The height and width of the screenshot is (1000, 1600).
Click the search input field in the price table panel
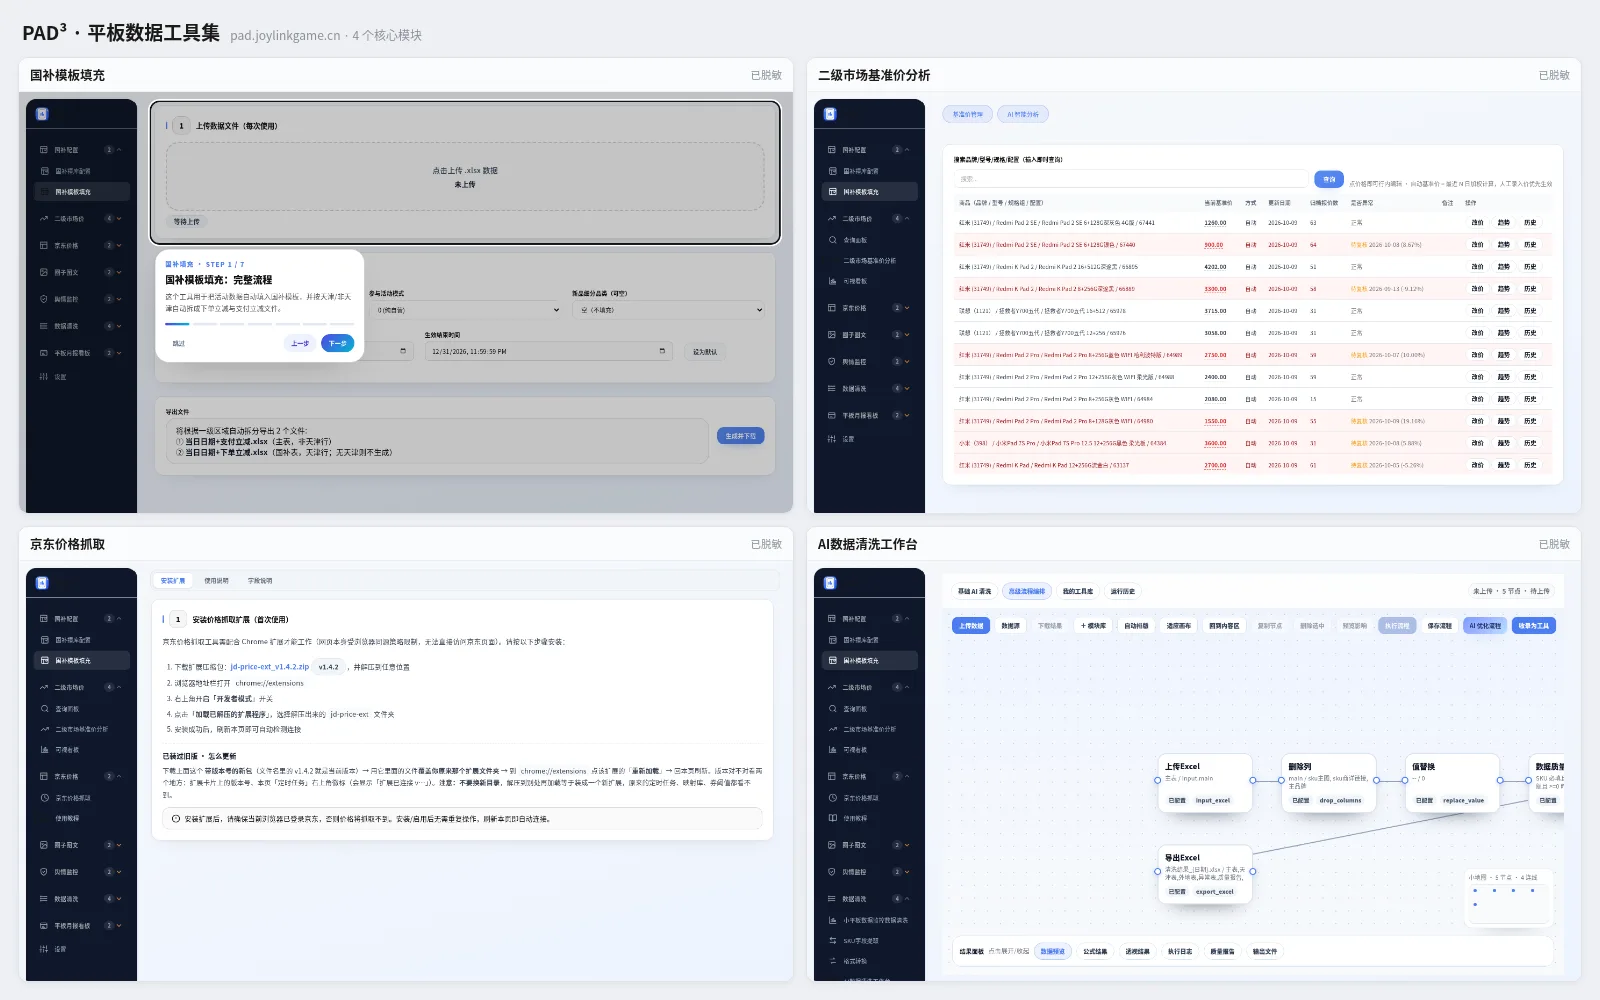pos(1131,179)
